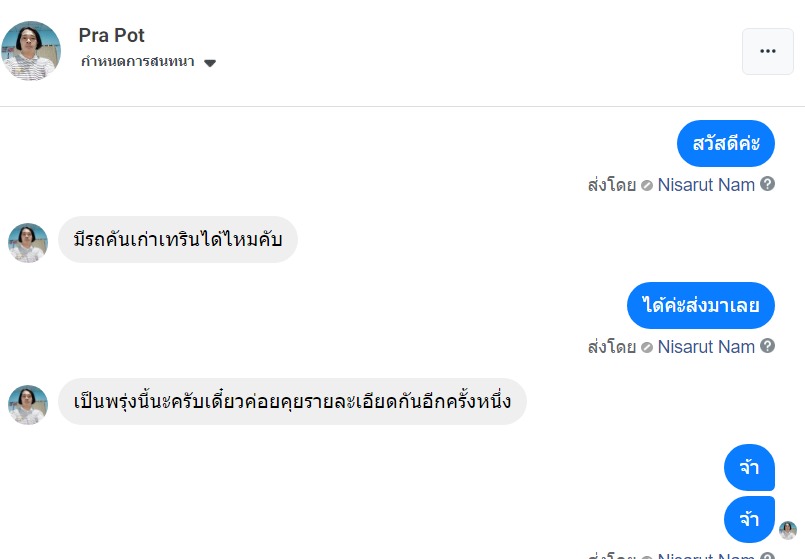The height and width of the screenshot is (559, 805).
Task: Click the upper จ้า message bubble
Action: [x=749, y=468]
